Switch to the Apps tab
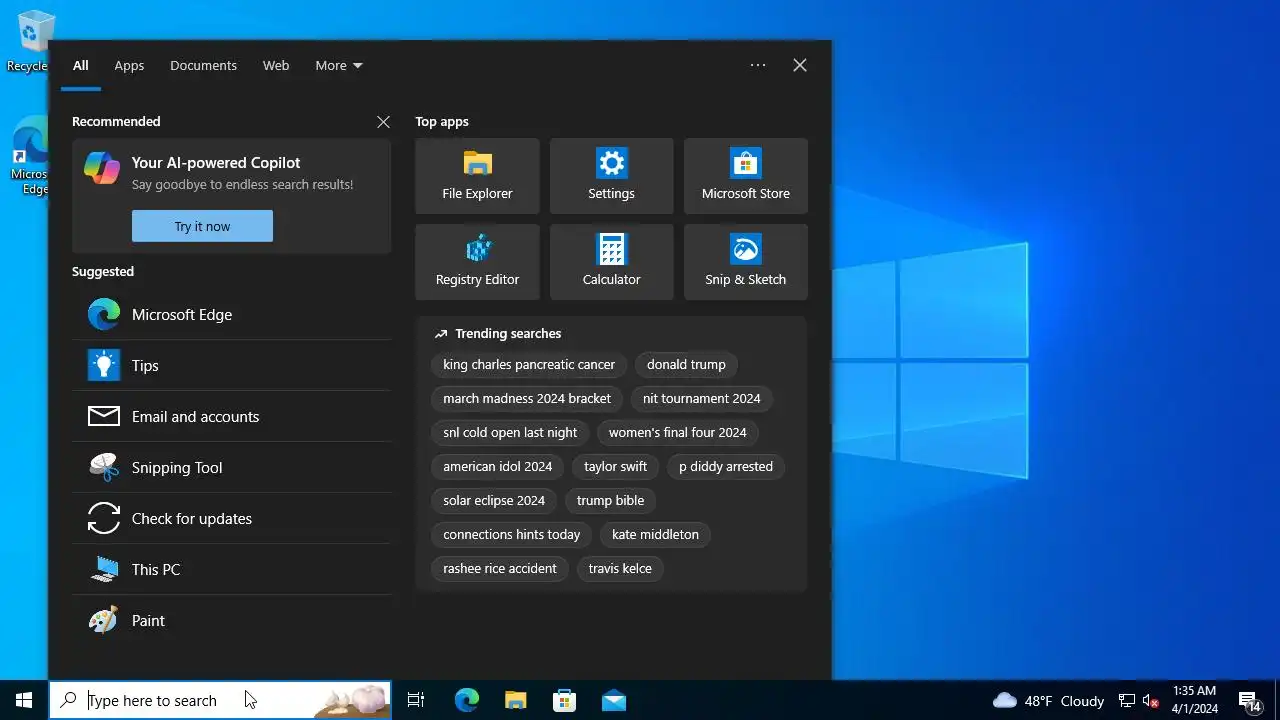1280x720 pixels. (129, 65)
